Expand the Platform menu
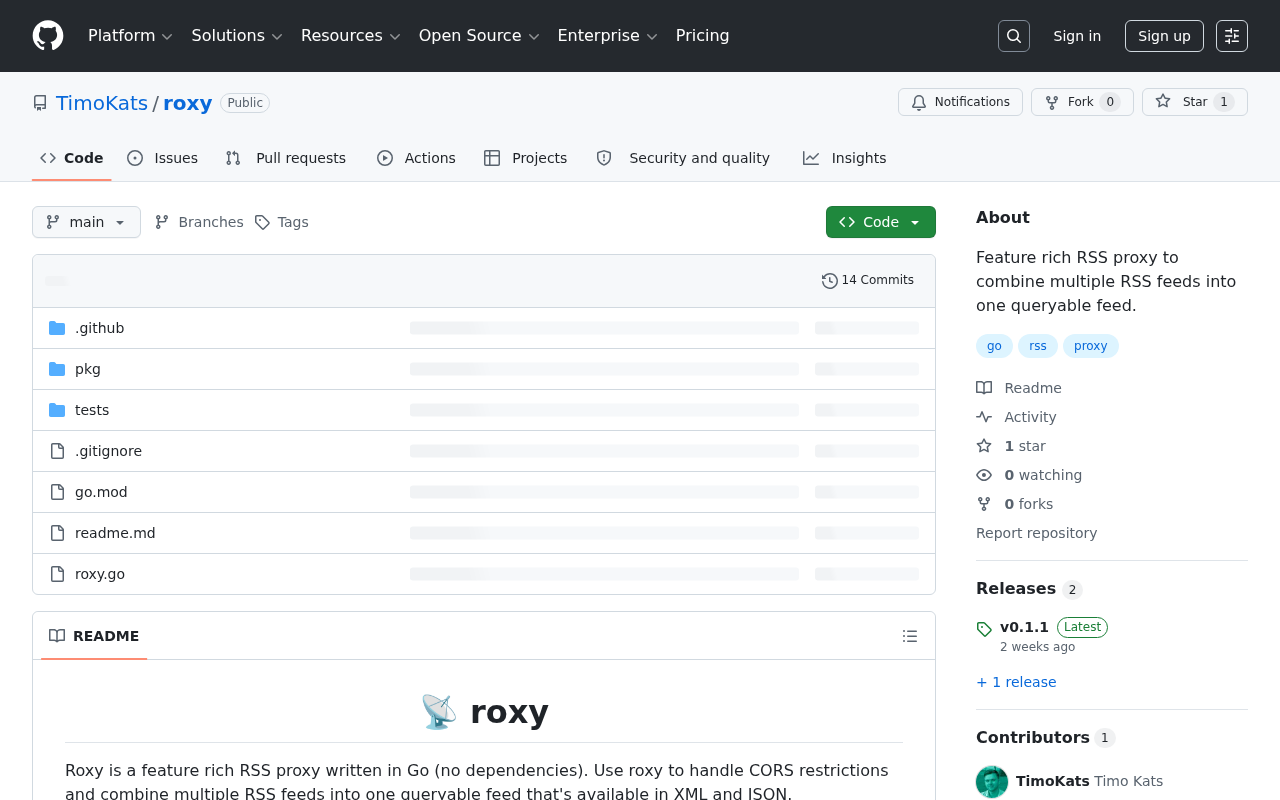 (130, 36)
